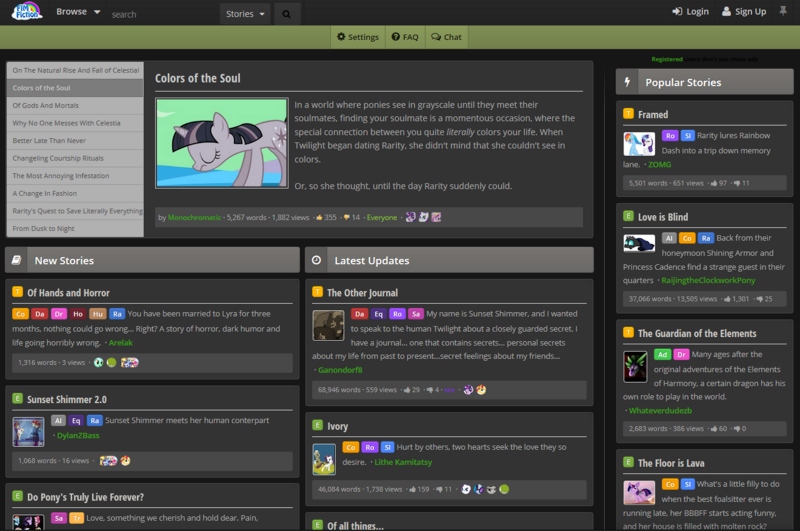The height and width of the screenshot is (531, 800).
Task: Open author Arelak's profile
Action: (120, 343)
